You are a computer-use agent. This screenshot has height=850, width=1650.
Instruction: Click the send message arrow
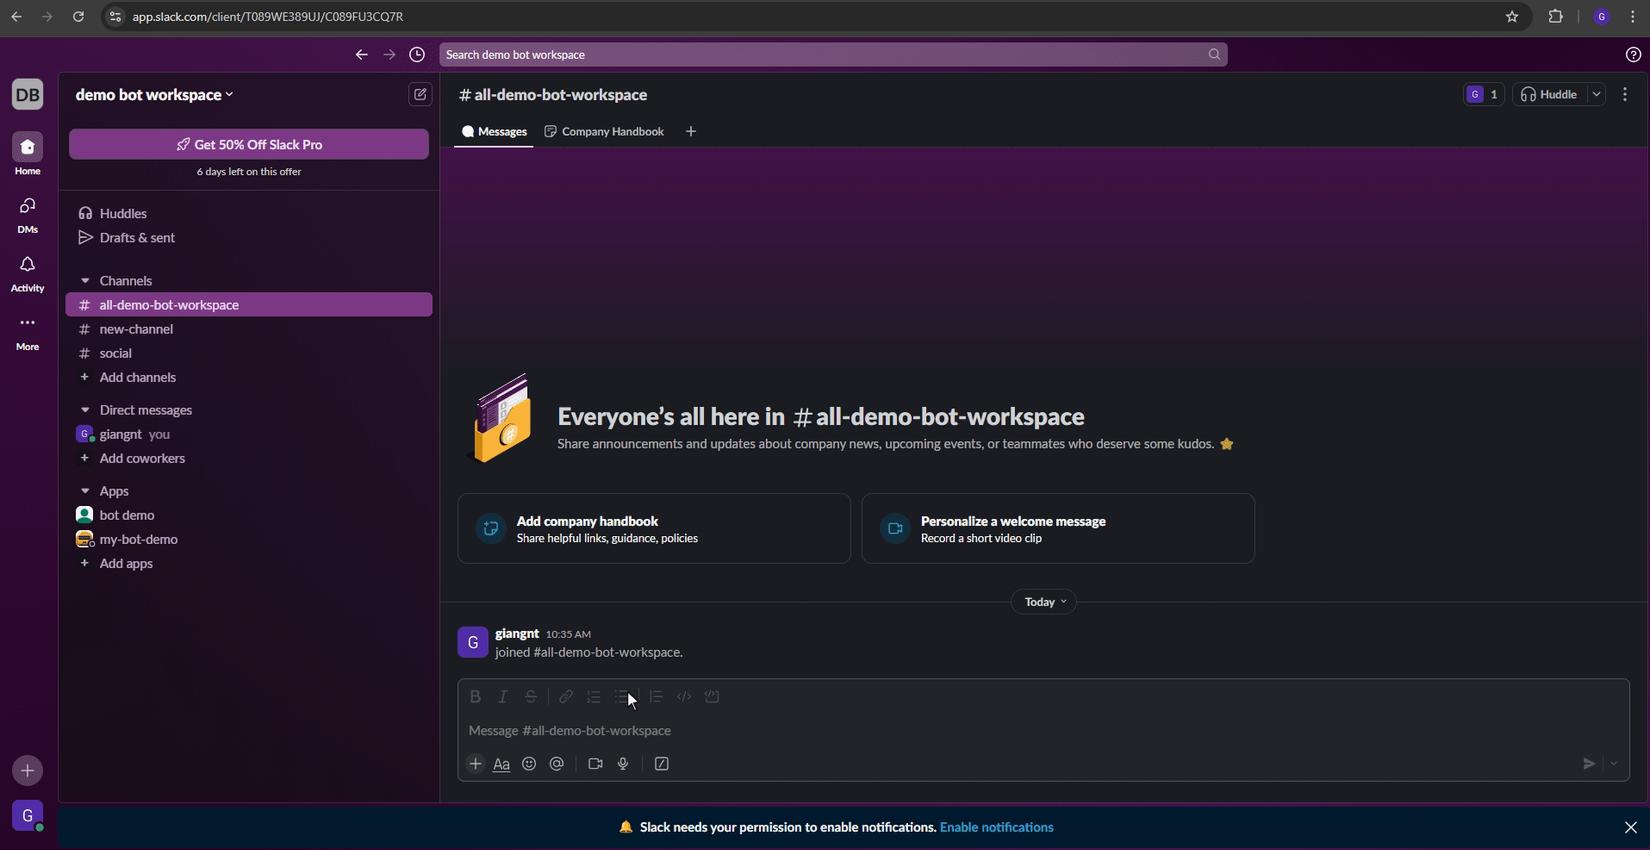(1589, 764)
